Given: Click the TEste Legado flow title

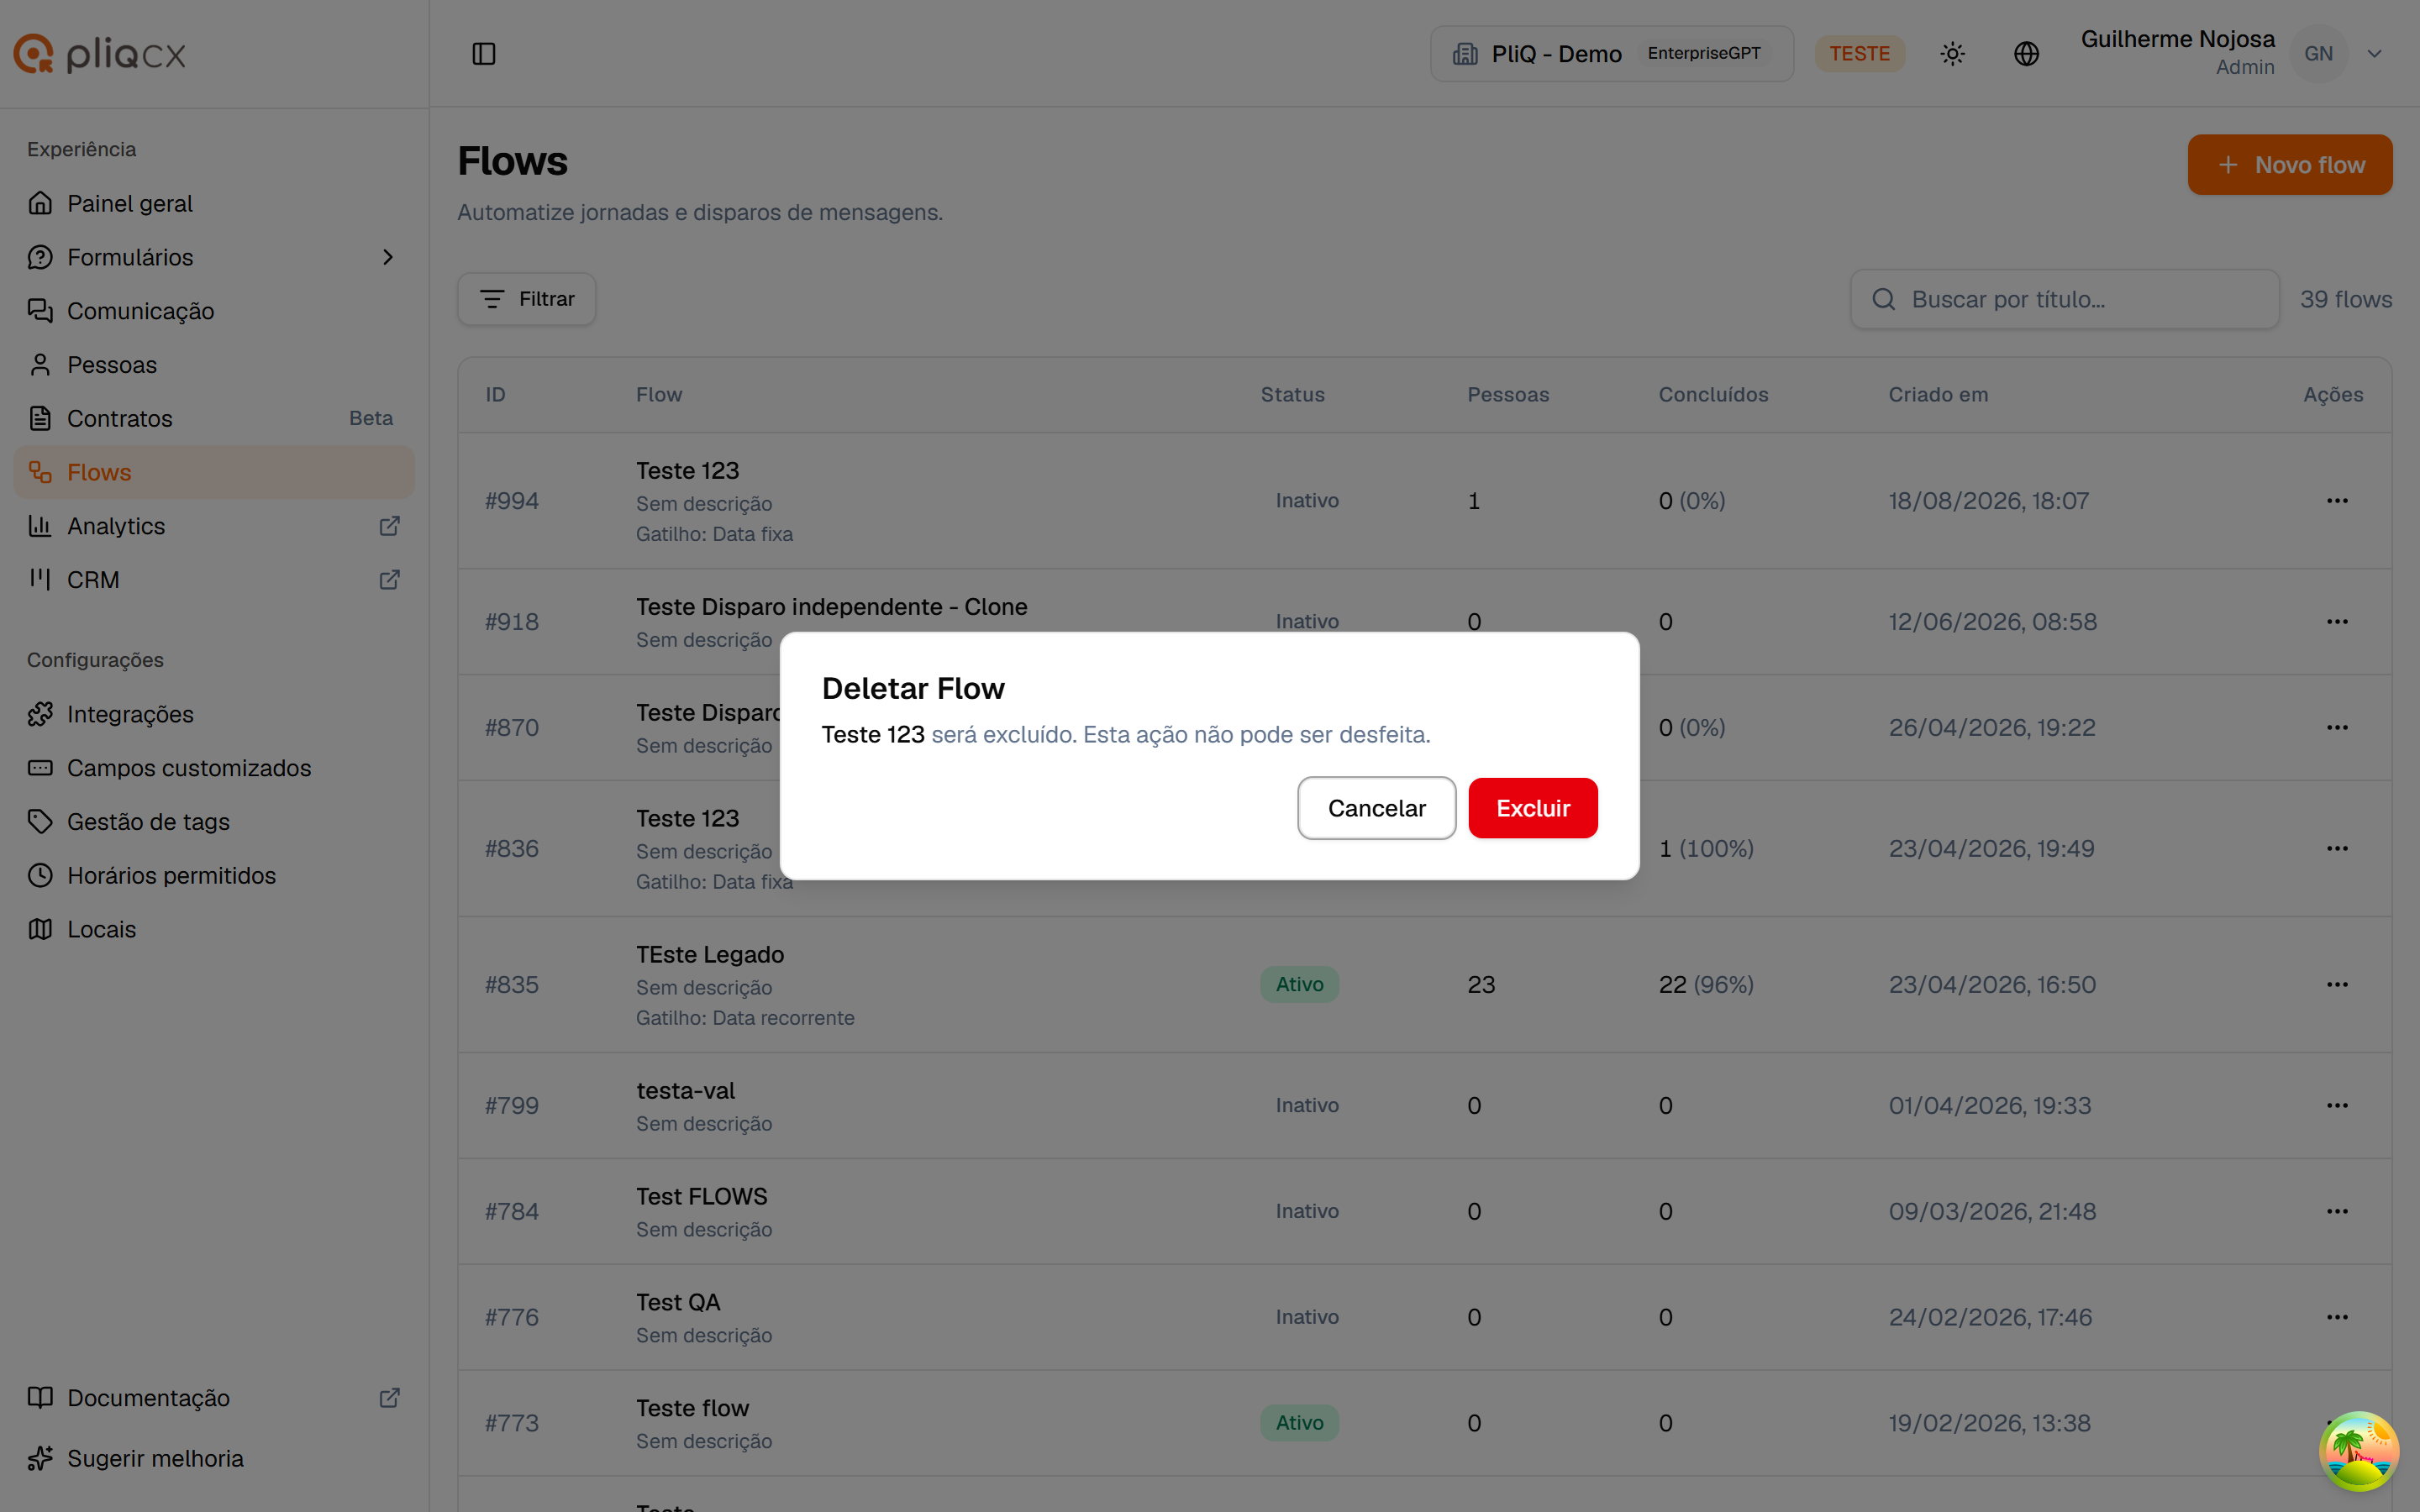Looking at the screenshot, I should [710, 955].
